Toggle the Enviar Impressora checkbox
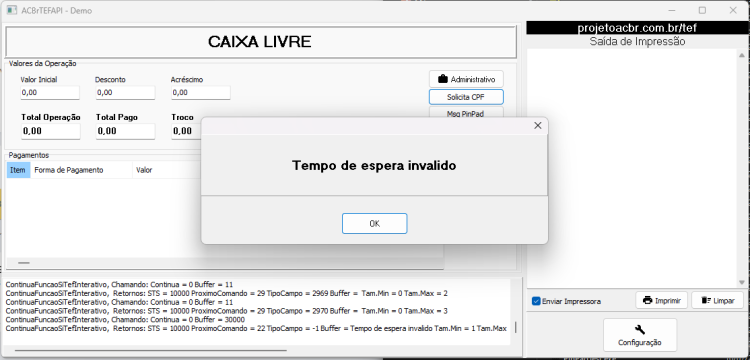This screenshot has height=360, width=750. 536,301
